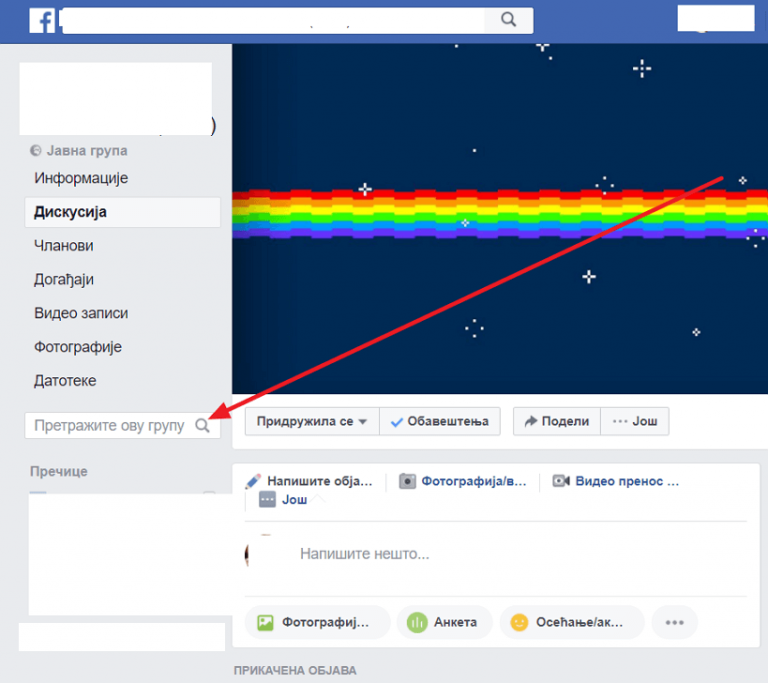Click the Подели share button

pos(557,421)
